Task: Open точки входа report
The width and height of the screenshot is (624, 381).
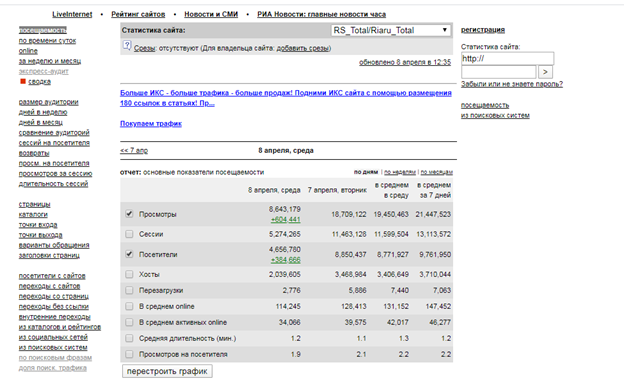Action: 38,225
